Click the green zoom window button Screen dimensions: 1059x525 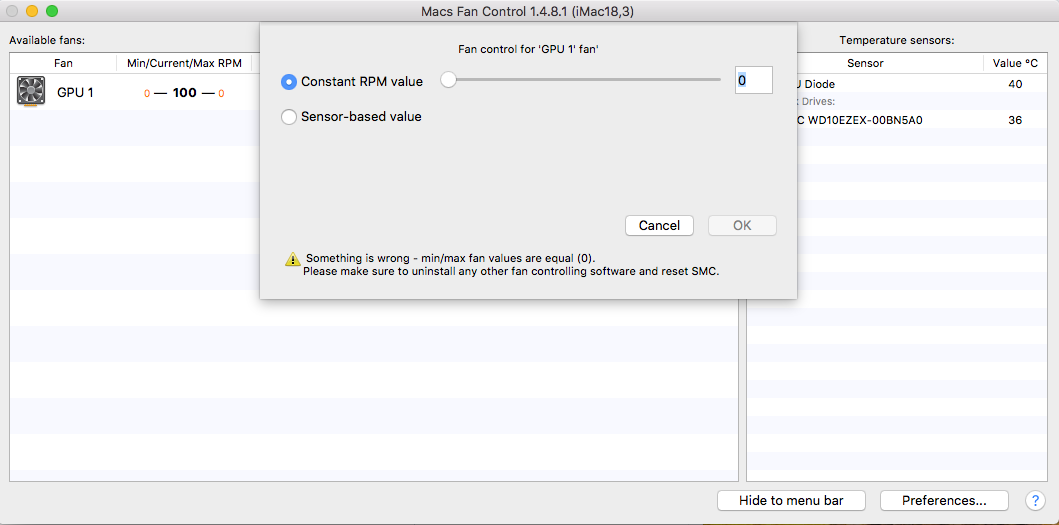[52, 11]
